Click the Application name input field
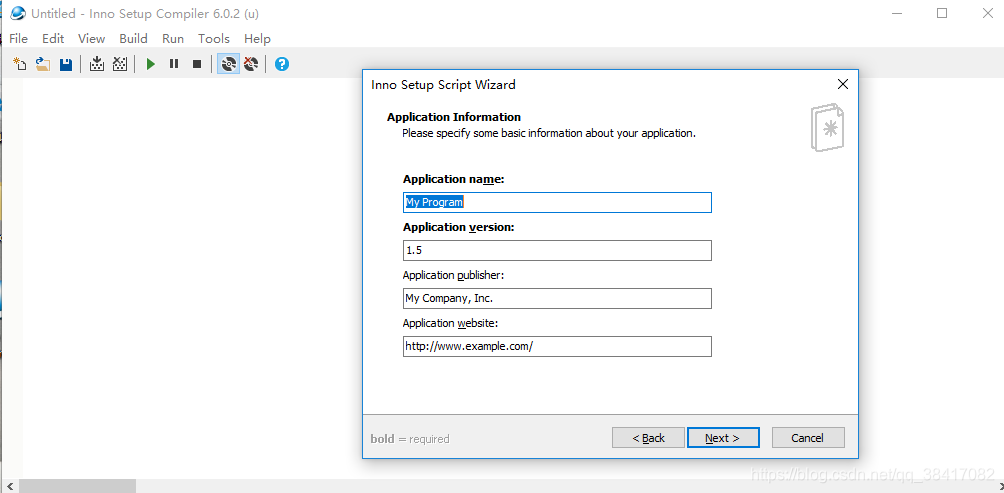 point(557,202)
